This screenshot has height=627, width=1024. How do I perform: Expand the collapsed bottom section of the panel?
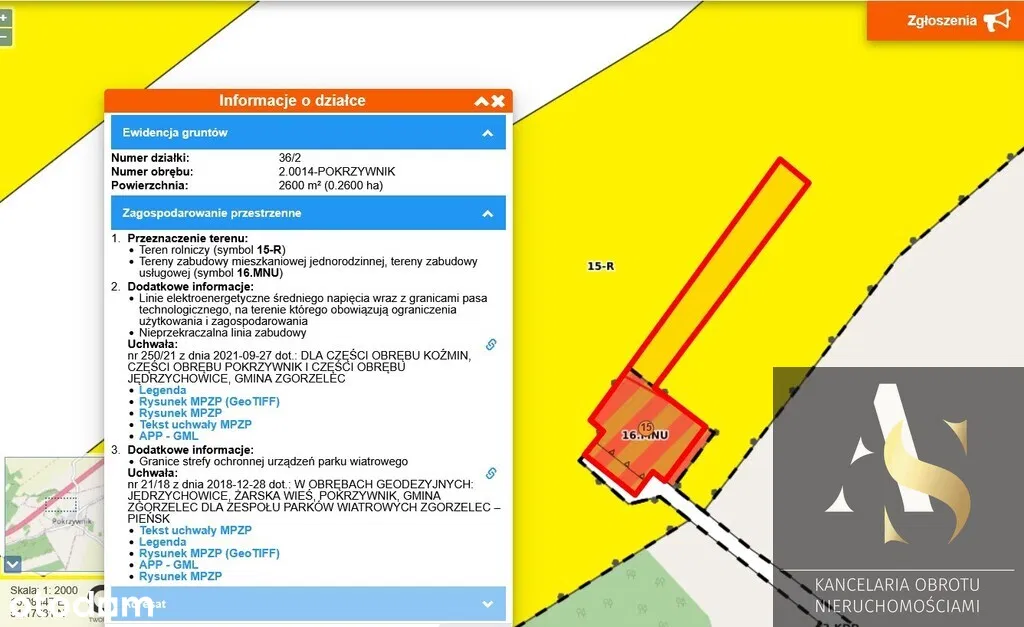487,604
